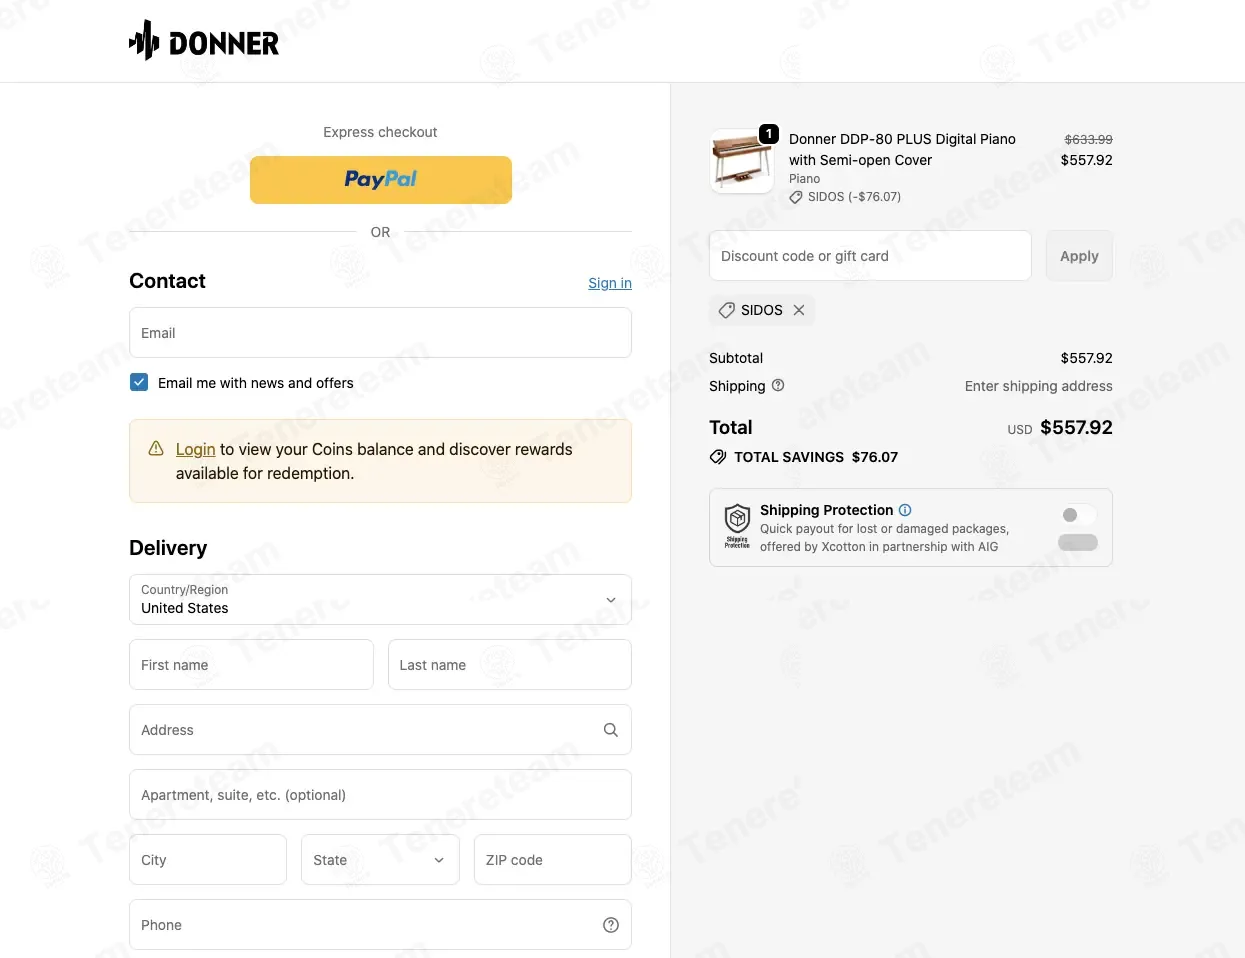Click the Login link for Coins balance
The height and width of the screenshot is (958, 1245).
(x=196, y=449)
